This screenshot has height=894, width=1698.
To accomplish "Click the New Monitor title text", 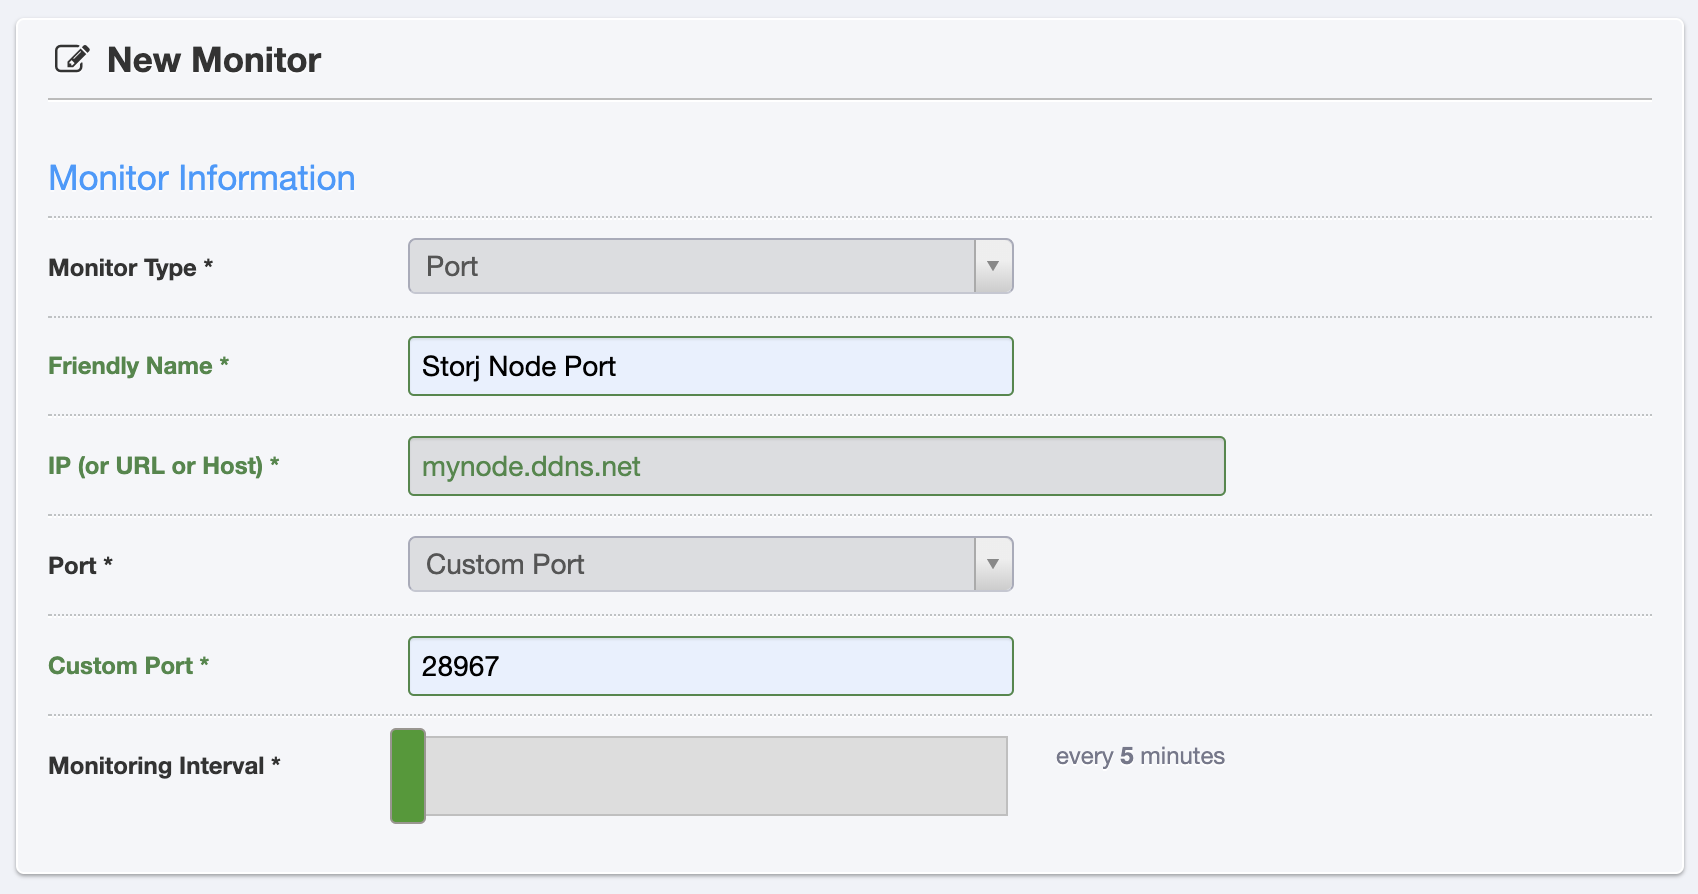I will (214, 60).
